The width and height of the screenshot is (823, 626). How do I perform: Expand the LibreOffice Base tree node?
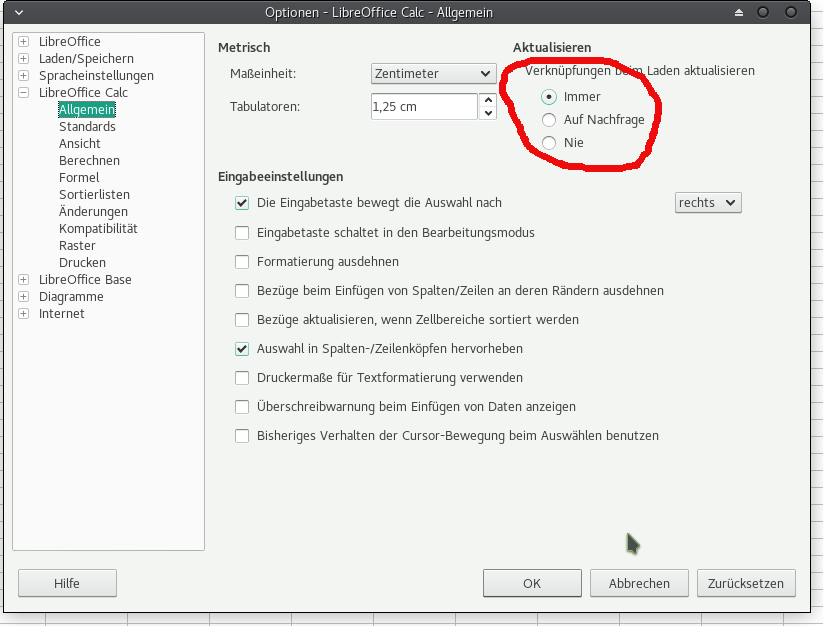24,280
